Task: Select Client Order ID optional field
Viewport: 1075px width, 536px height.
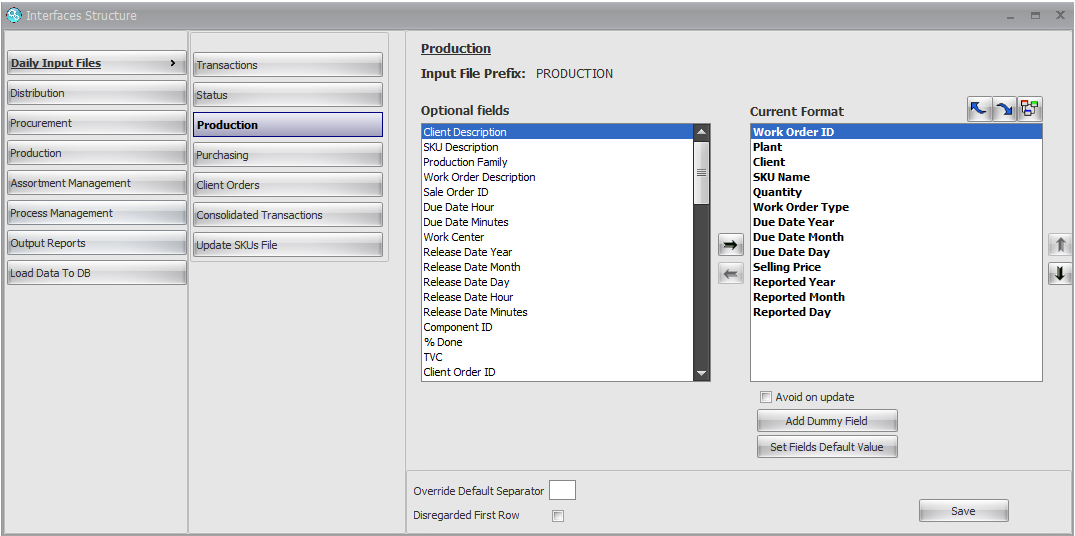Action: [557, 372]
